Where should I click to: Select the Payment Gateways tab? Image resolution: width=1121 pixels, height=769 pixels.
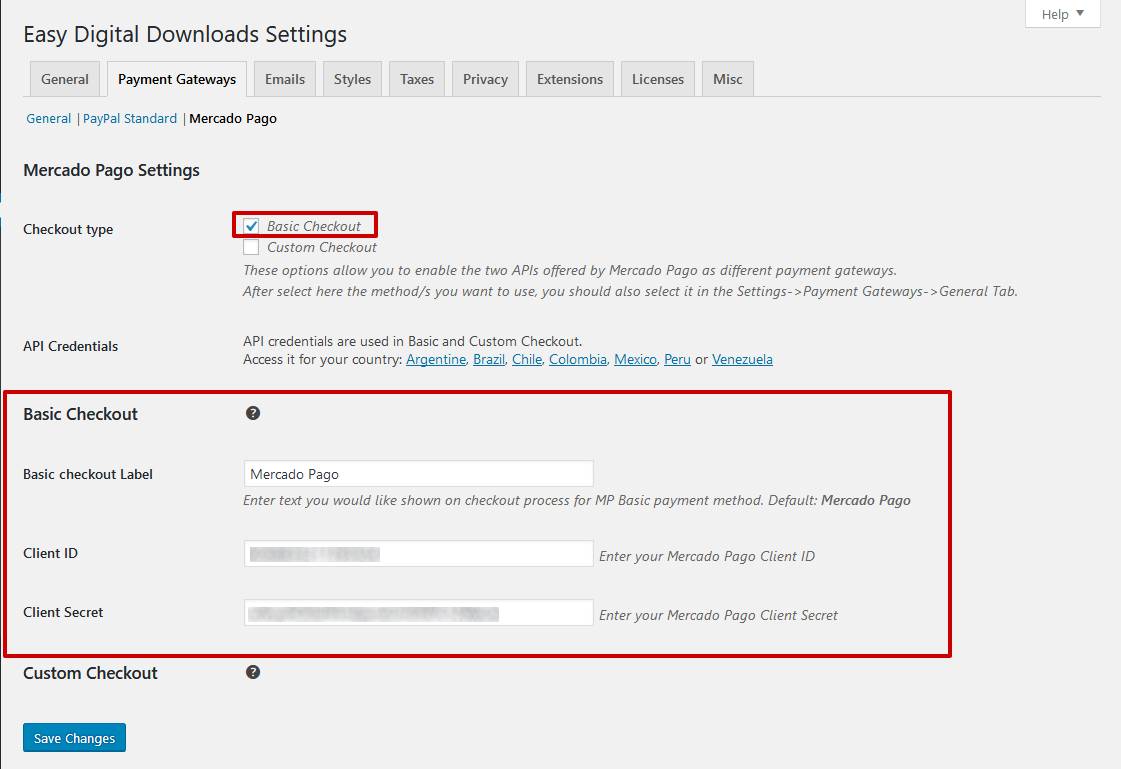(x=177, y=79)
